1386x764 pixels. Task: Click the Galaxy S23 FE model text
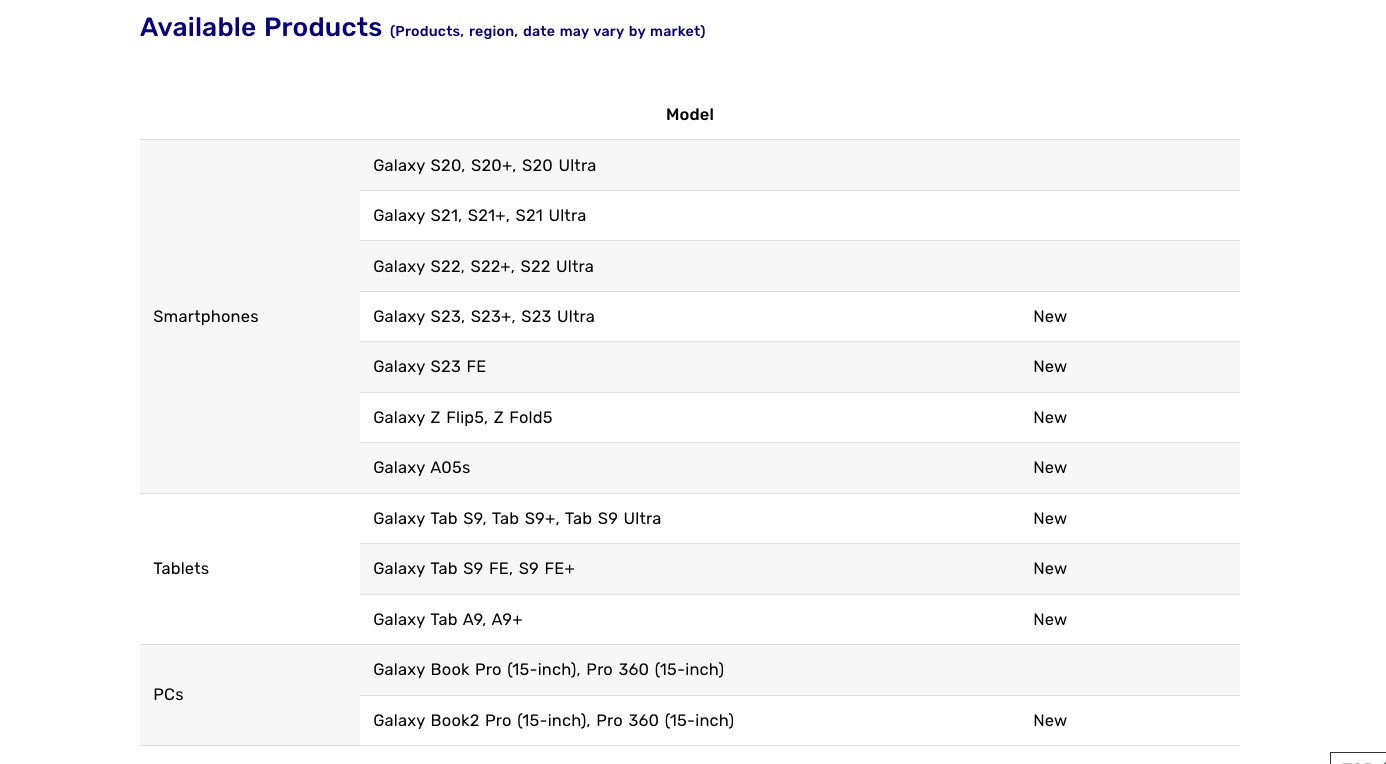coord(430,367)
